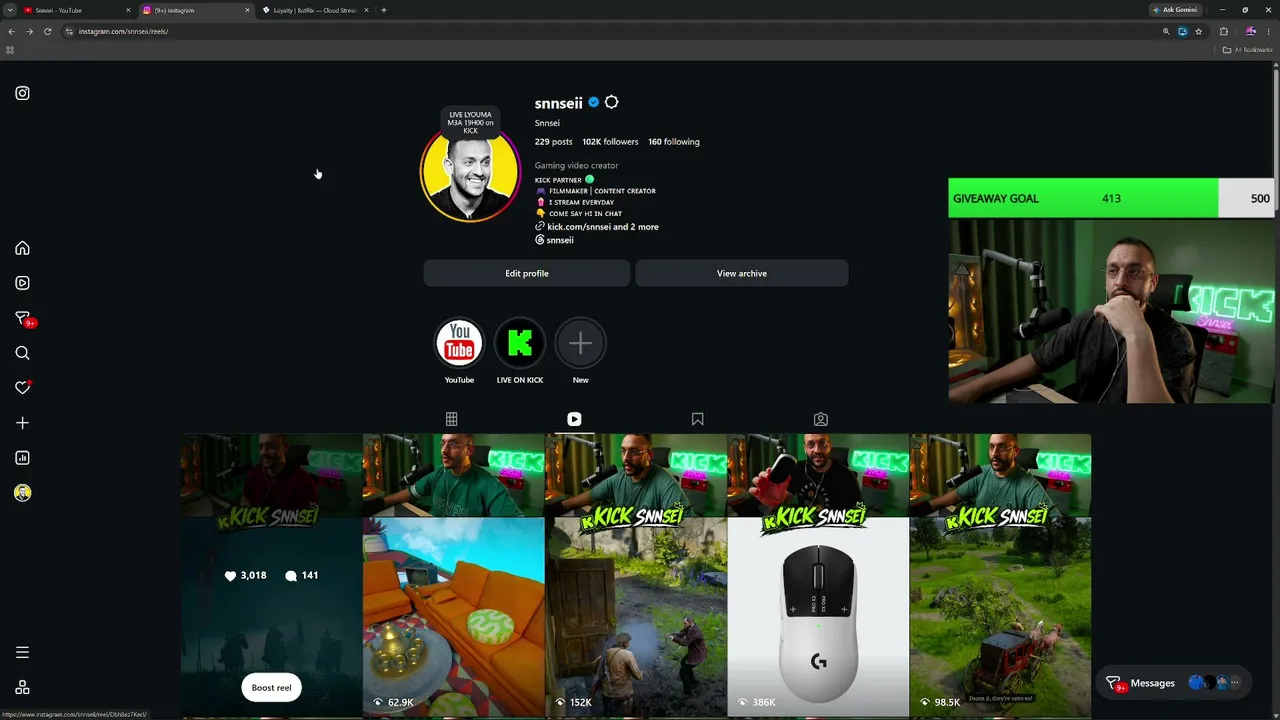The width and height of the screenshot is (1280, 720).
Task: Open the All Bookmarks folder
Action: 1248,50
